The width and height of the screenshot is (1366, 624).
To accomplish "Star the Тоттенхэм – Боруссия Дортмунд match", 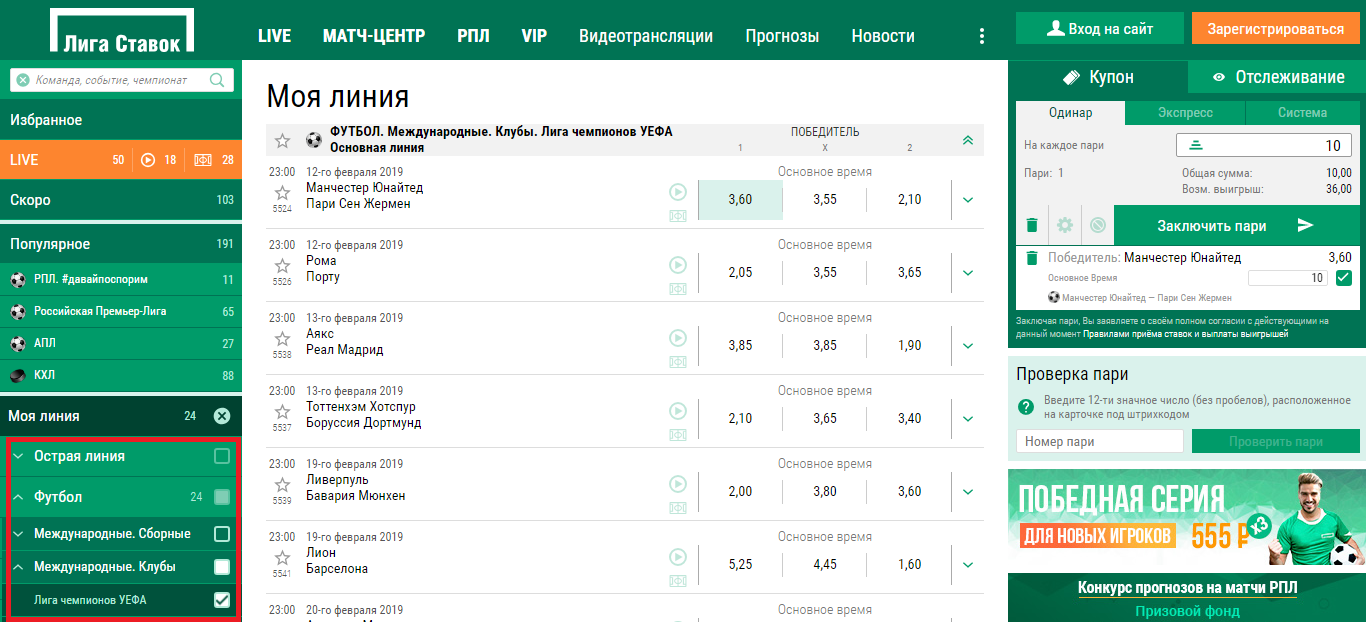I will pos(282,412).
